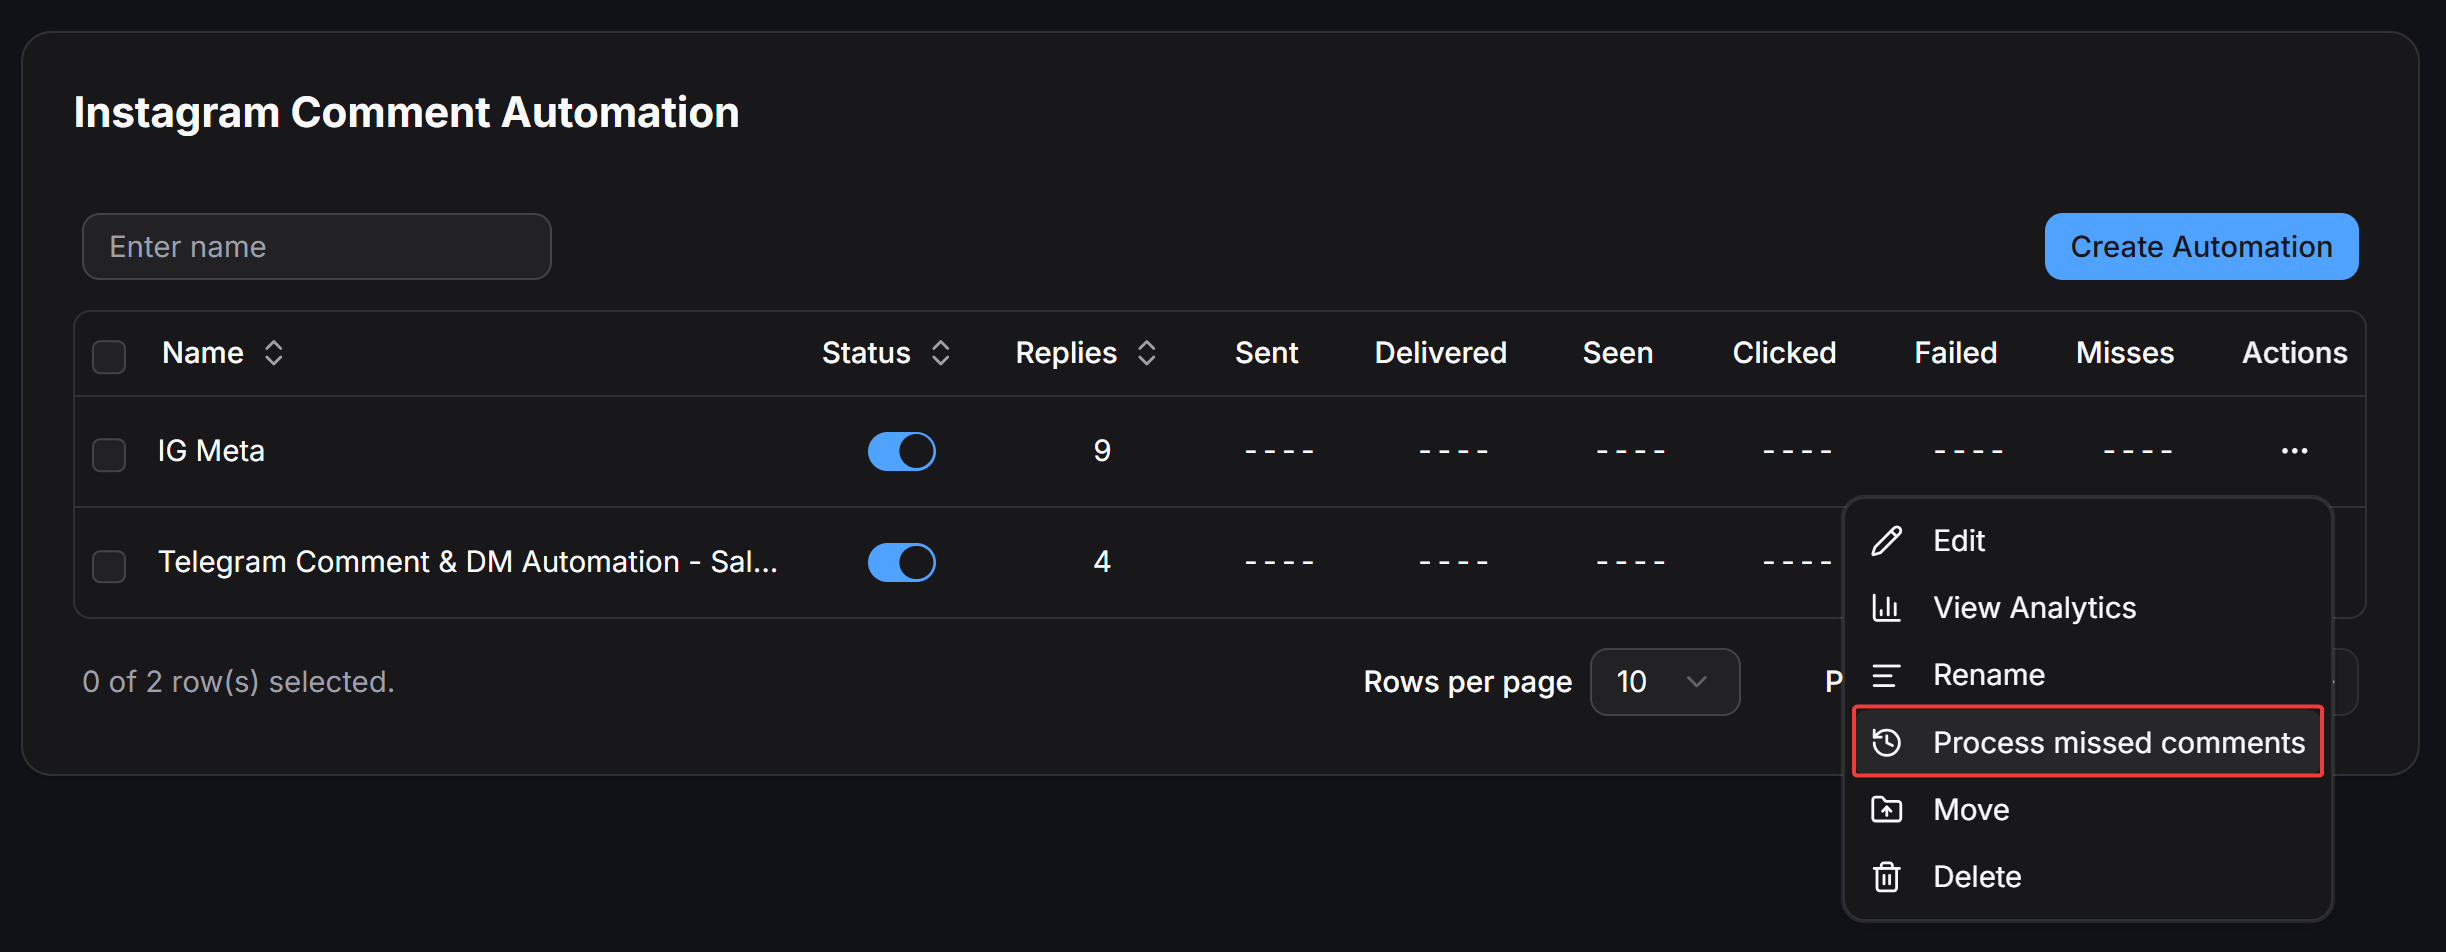
Task: Click the bar chart icon for View Analytics
Action: coord(1886,608)
